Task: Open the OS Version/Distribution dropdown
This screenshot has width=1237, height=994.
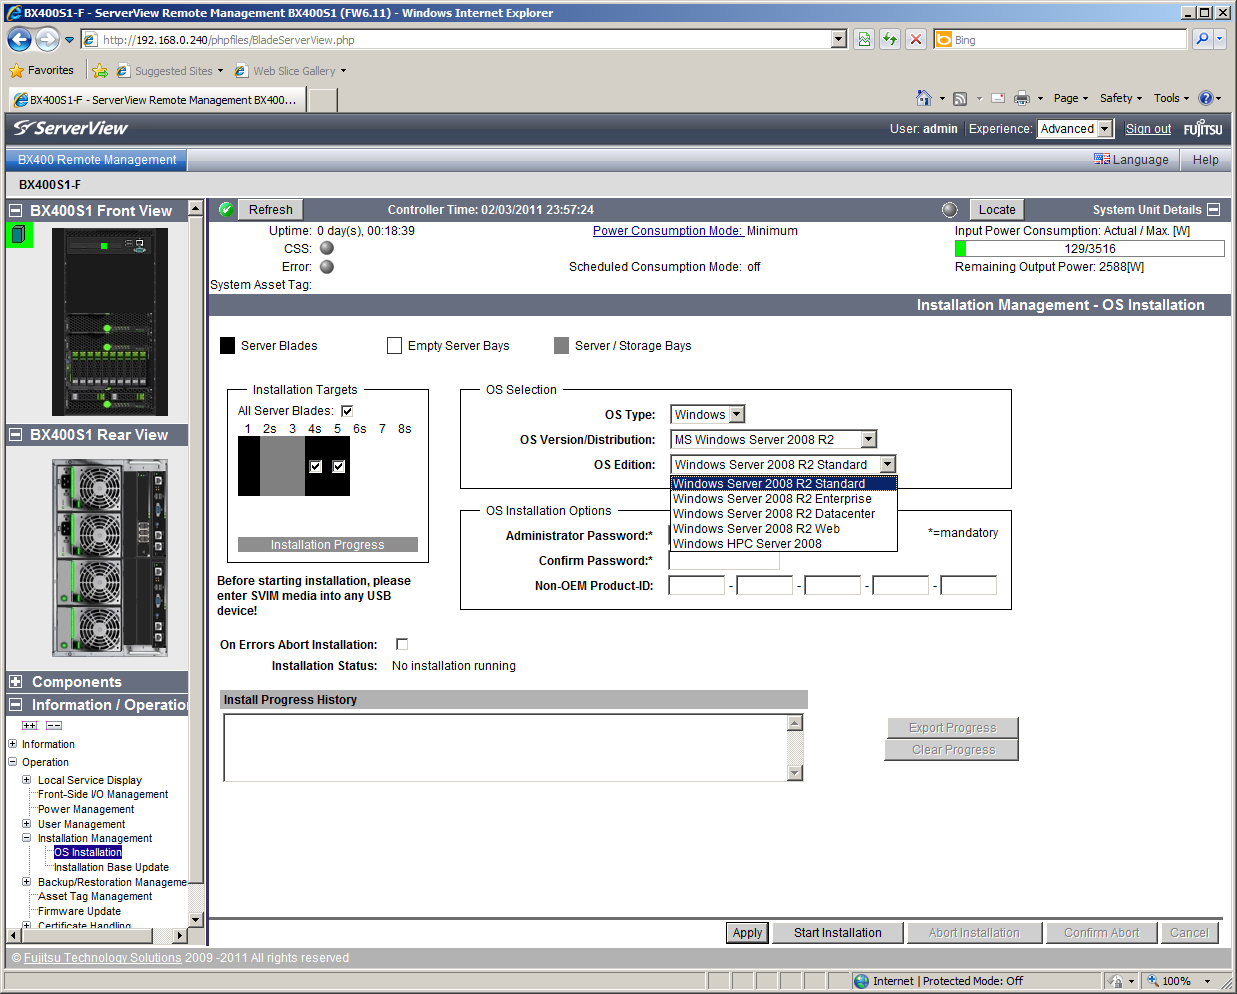Action: (773, 439)
